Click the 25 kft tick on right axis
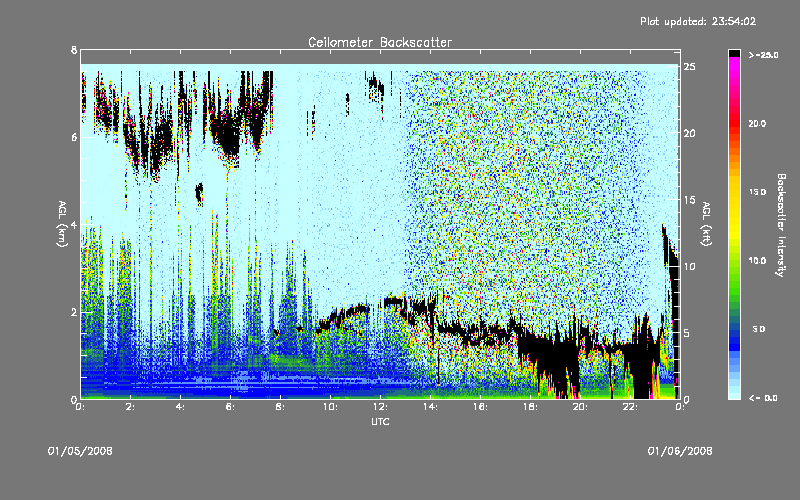Viewport: 800px width, 500px height. click(x=689, y=67)
